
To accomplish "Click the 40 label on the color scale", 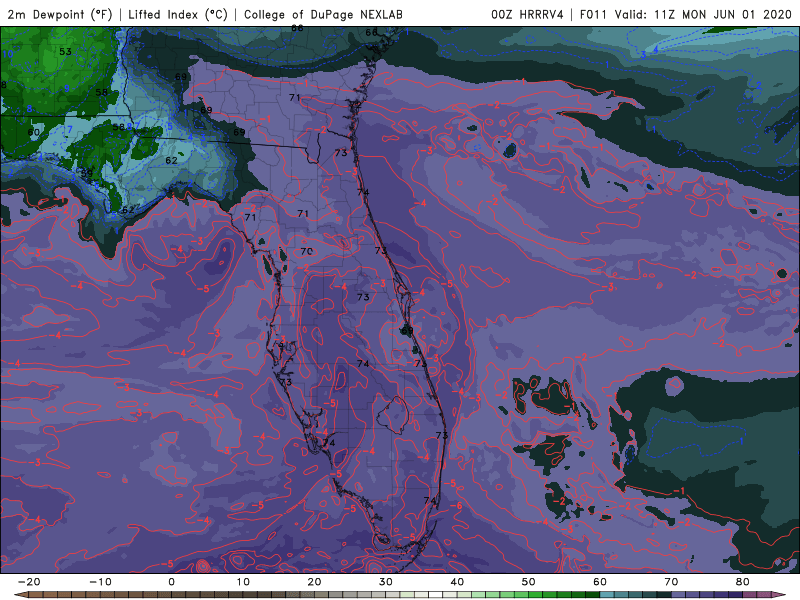I will coord(457,582).
